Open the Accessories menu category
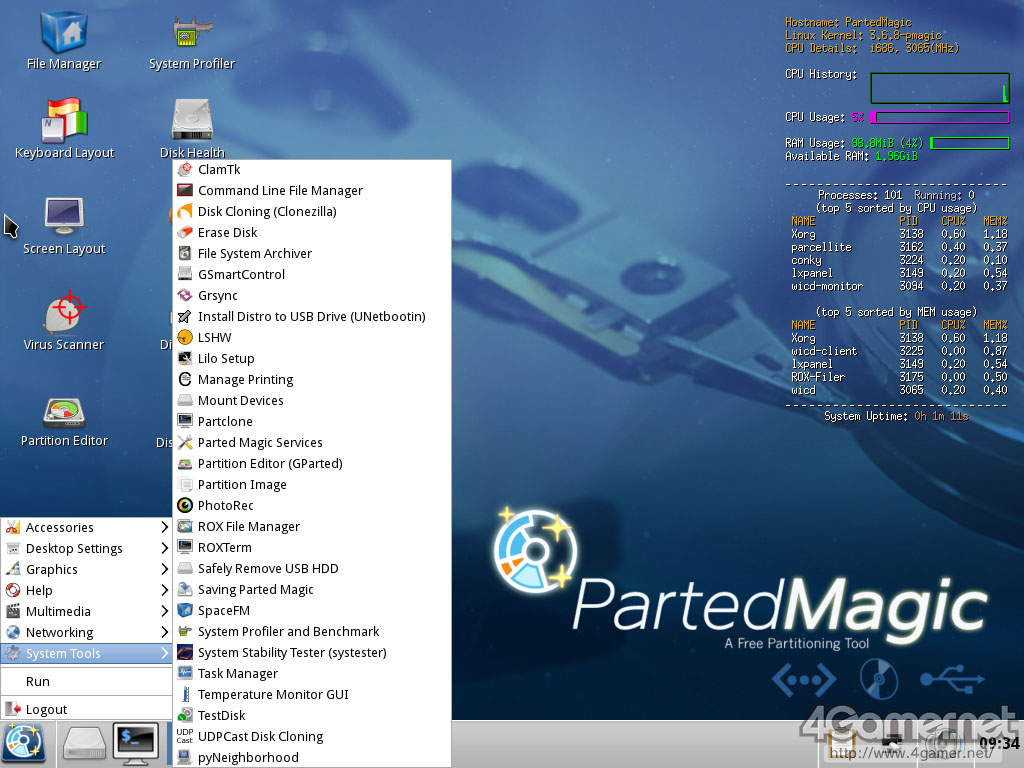The width and height of the screenshot is (1024, 768). (x=86, y=527)
